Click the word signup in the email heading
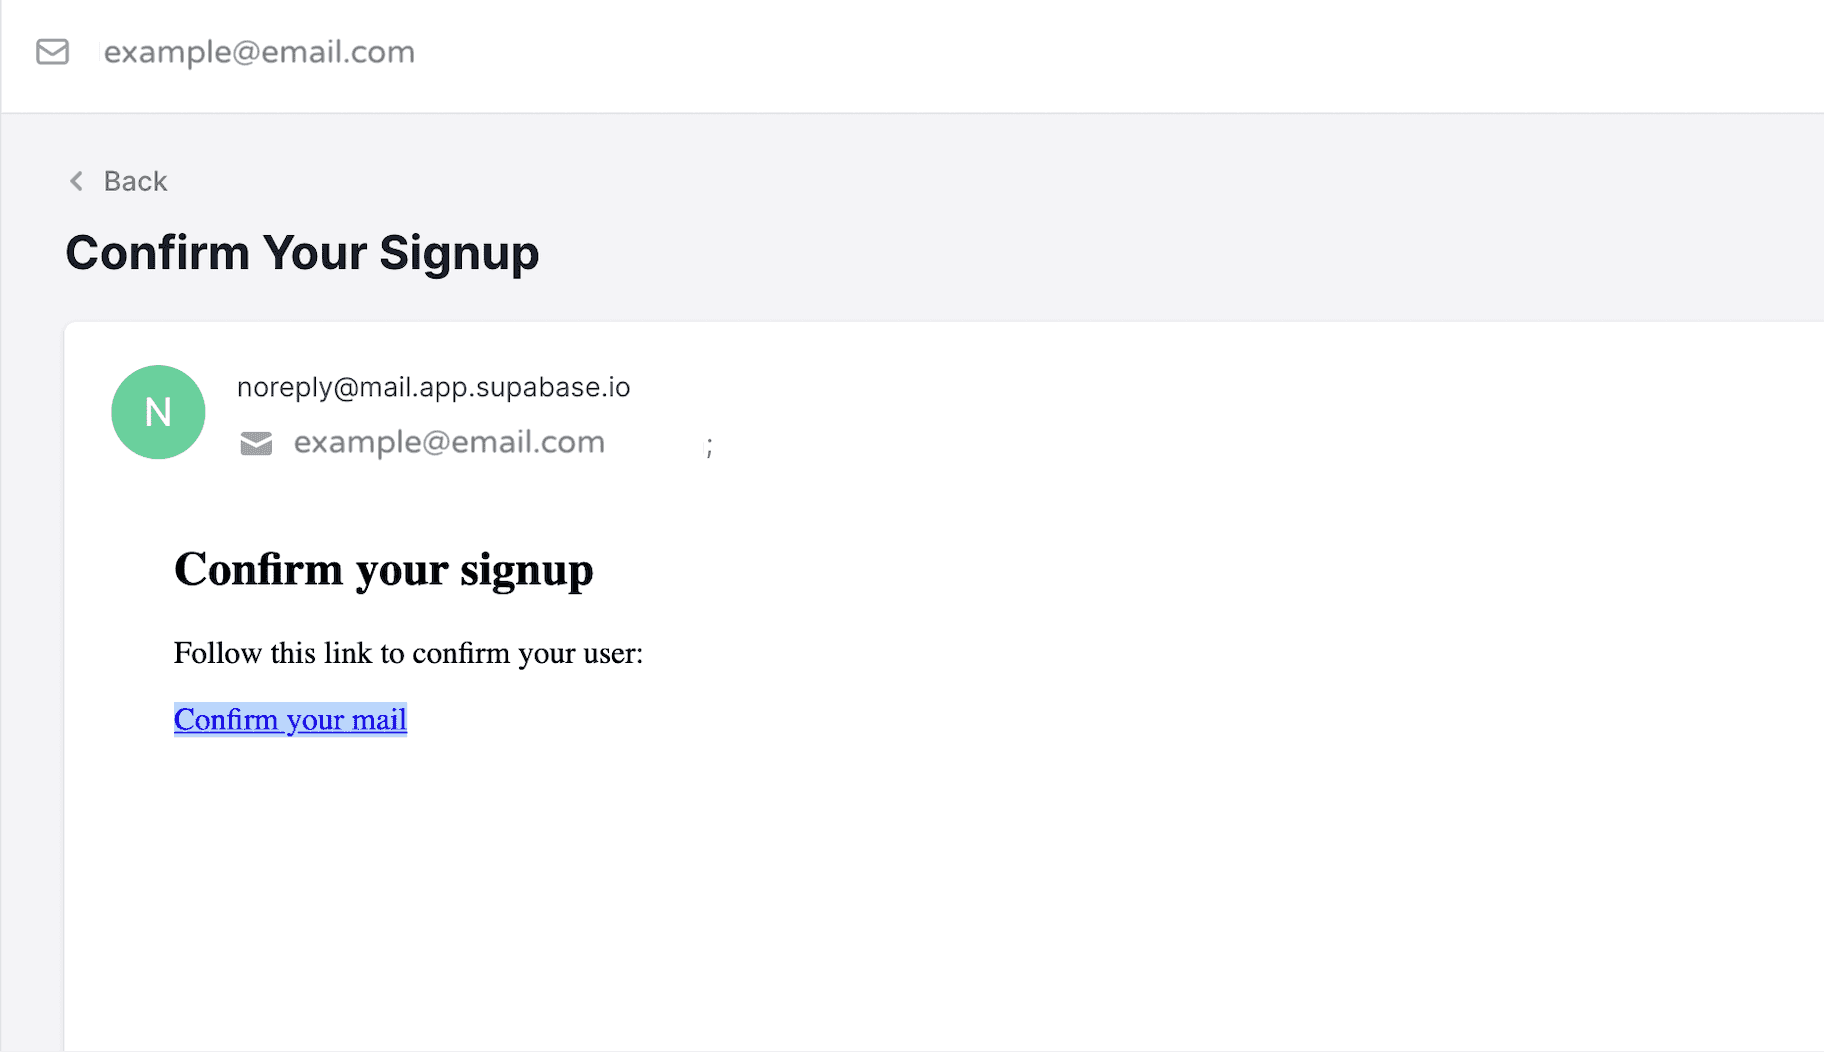1824x1052 pixels. click(x=526, y=571)
